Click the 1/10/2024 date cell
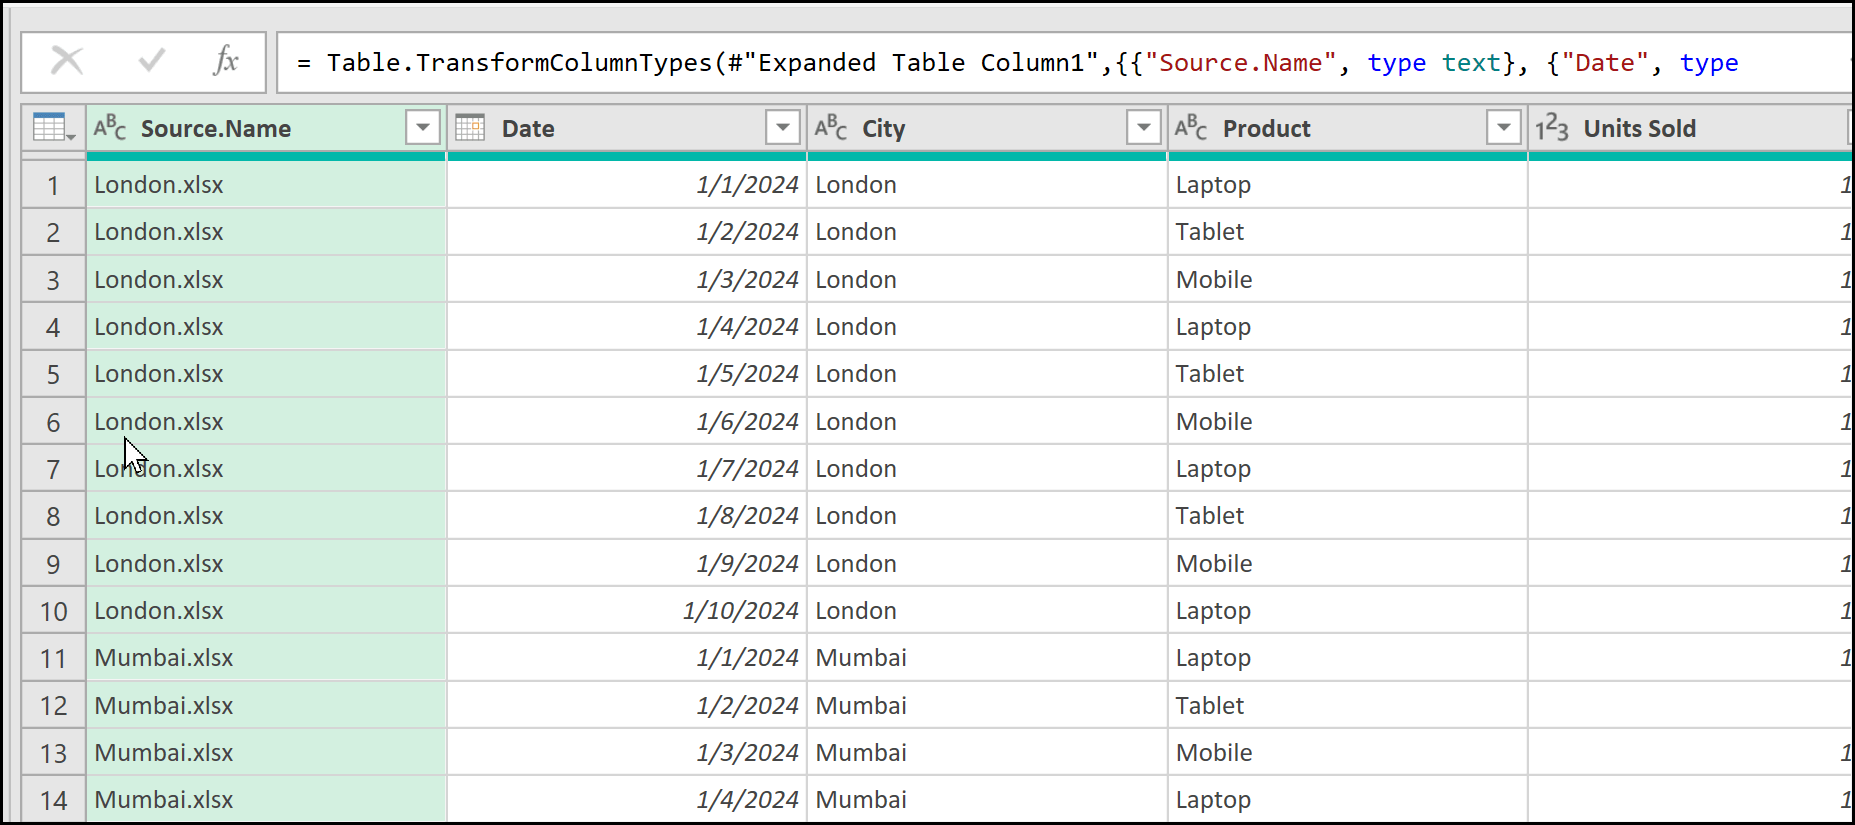The width and height of the screenshot is (1855, 825). point(740,611)
